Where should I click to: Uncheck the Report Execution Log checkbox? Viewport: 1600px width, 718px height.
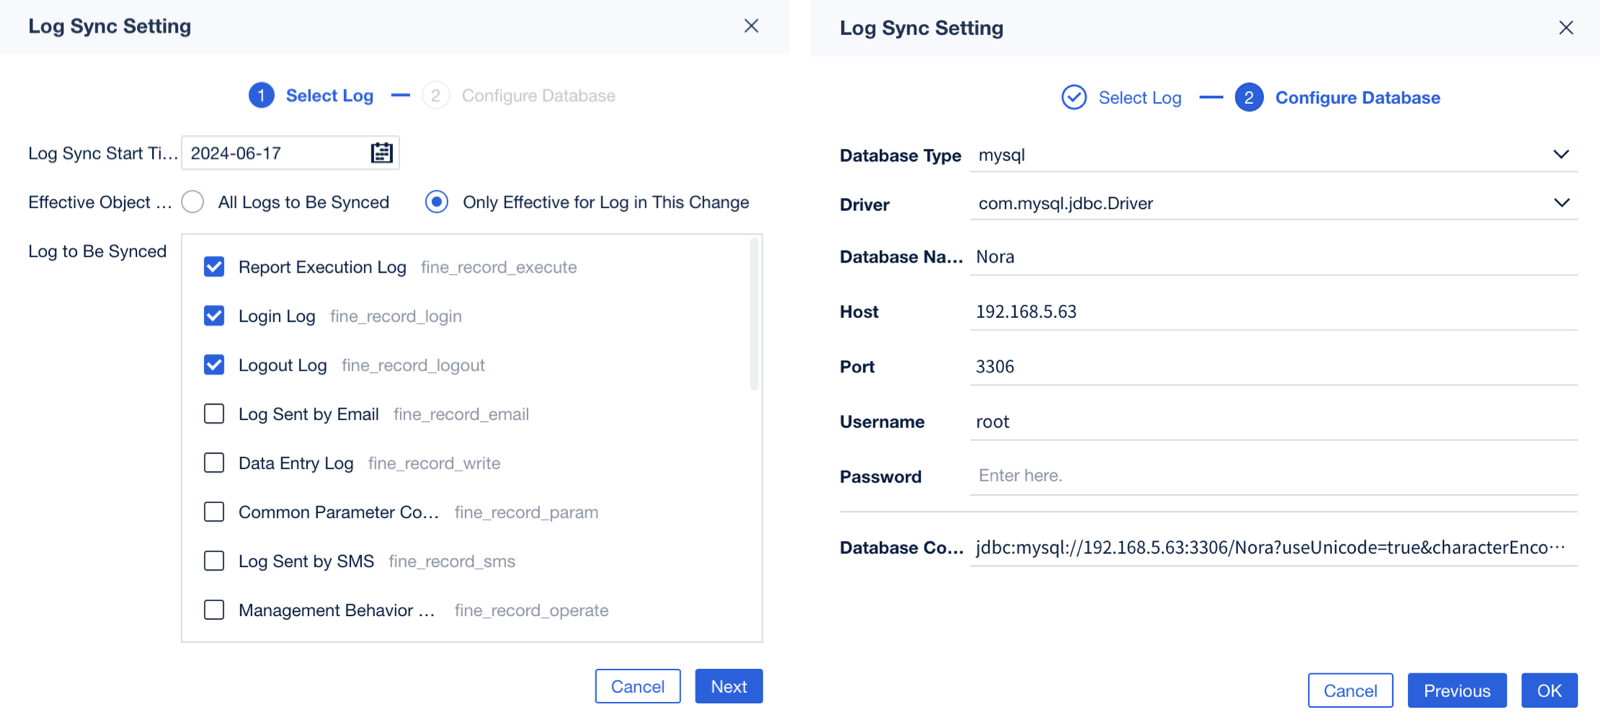click(214, 267)
